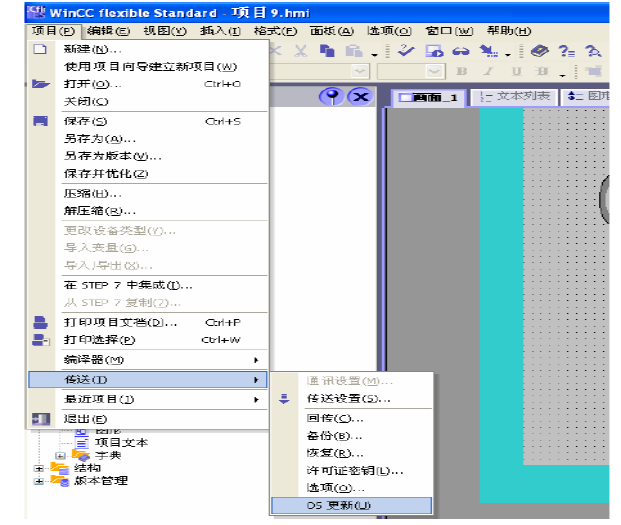Open the font size dropdown
This screenshot has width=621, height=525.
click(434, 71)
